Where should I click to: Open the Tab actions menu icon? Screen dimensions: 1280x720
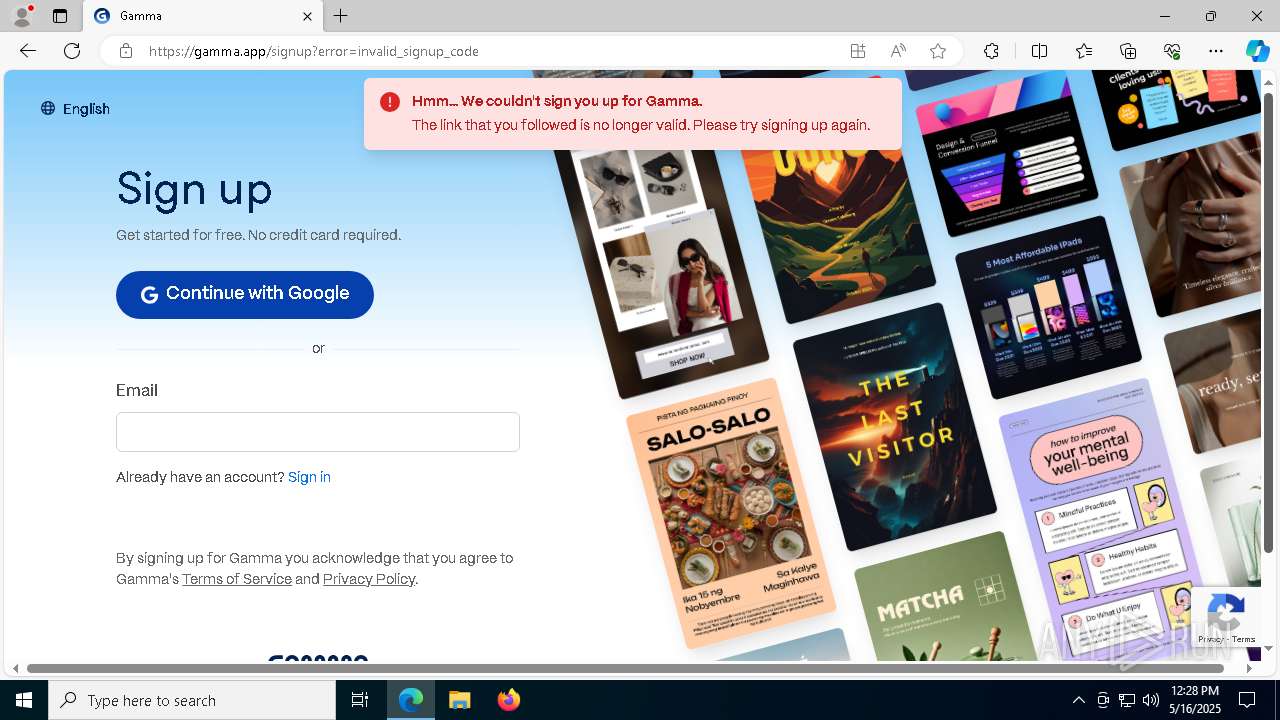[60, 16]
